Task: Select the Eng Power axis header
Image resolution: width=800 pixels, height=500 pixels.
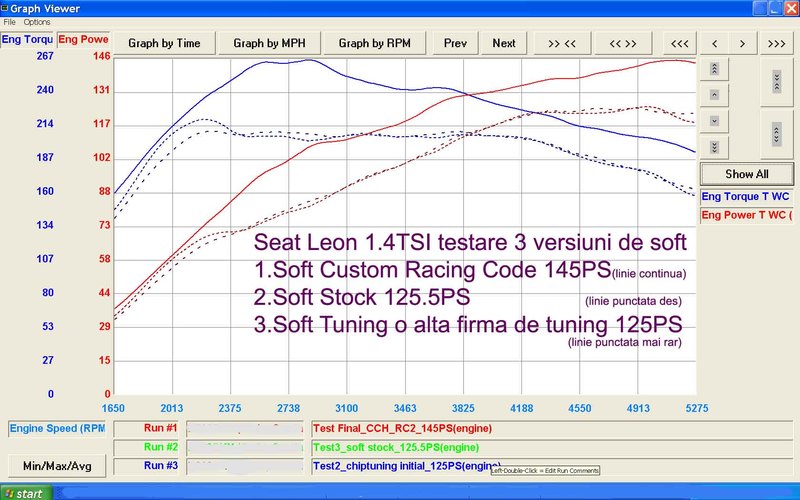Action: (x=83, y=40)
